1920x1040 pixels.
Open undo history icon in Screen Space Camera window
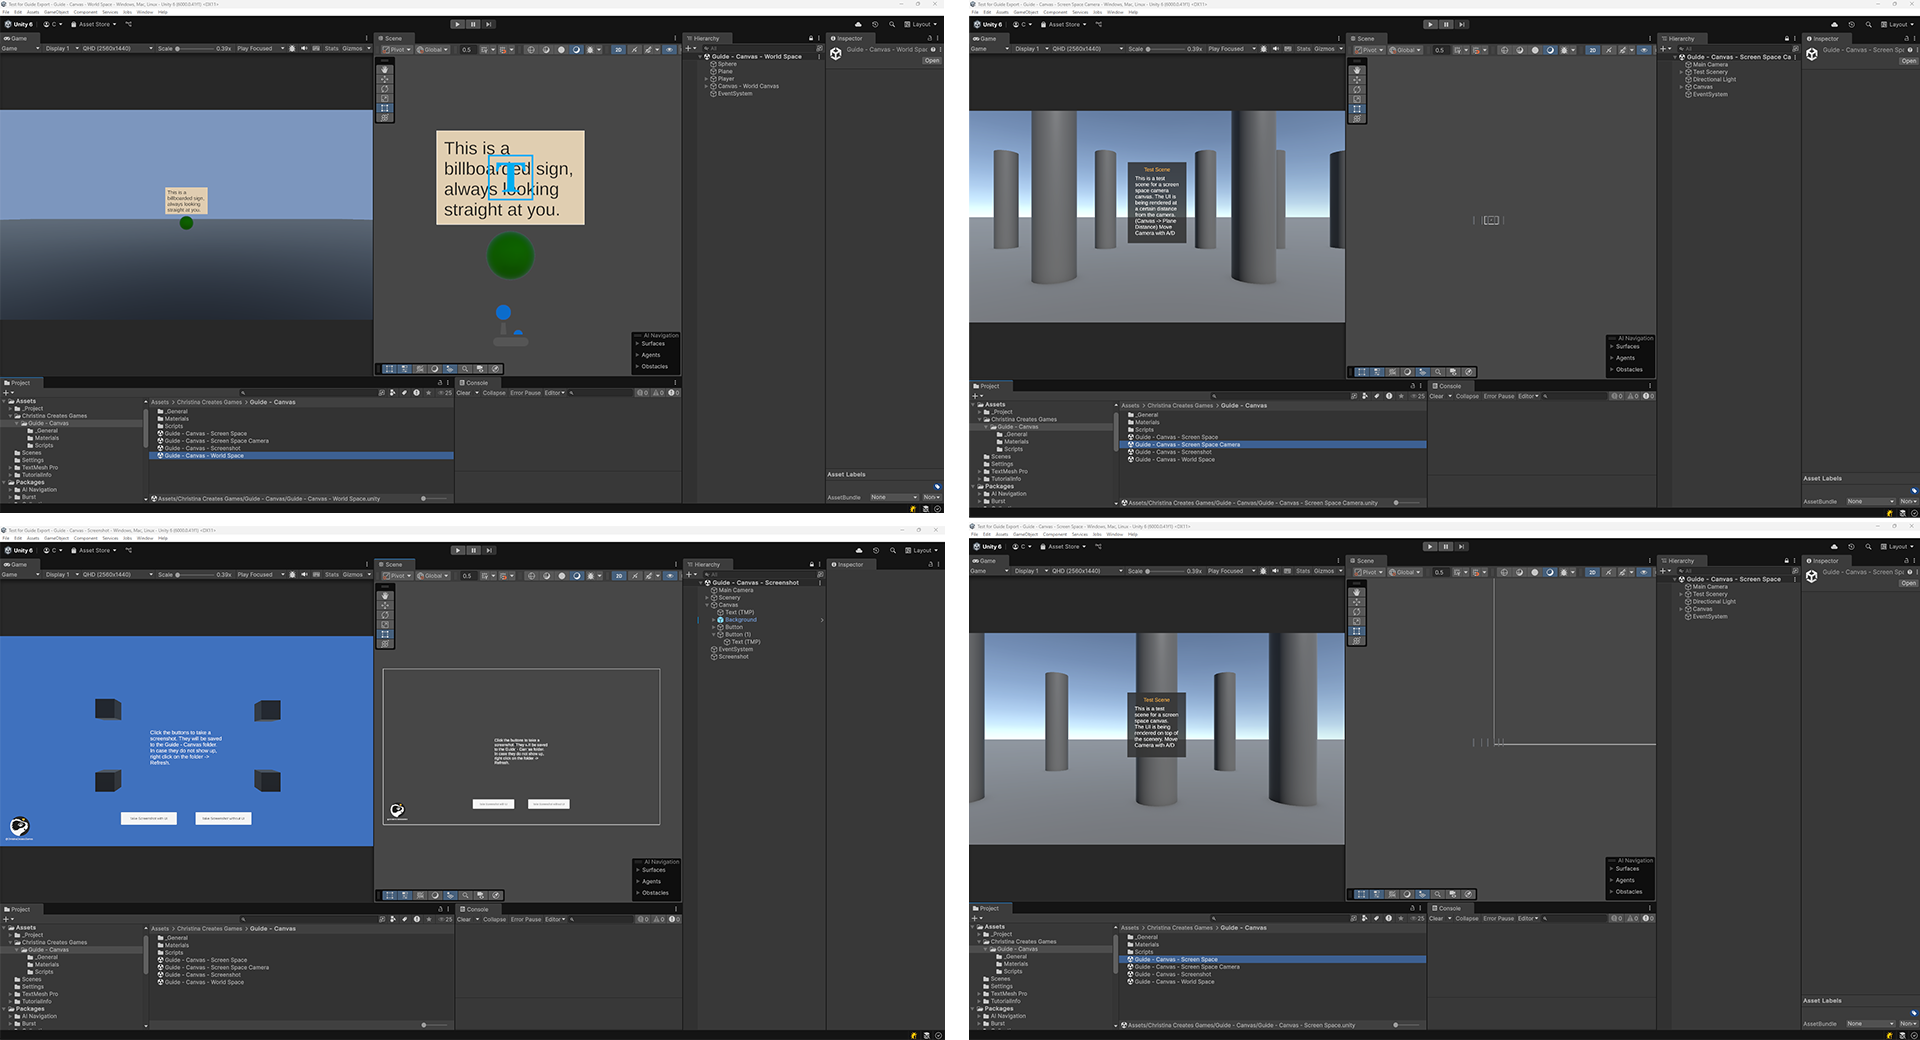(1851, 24)
